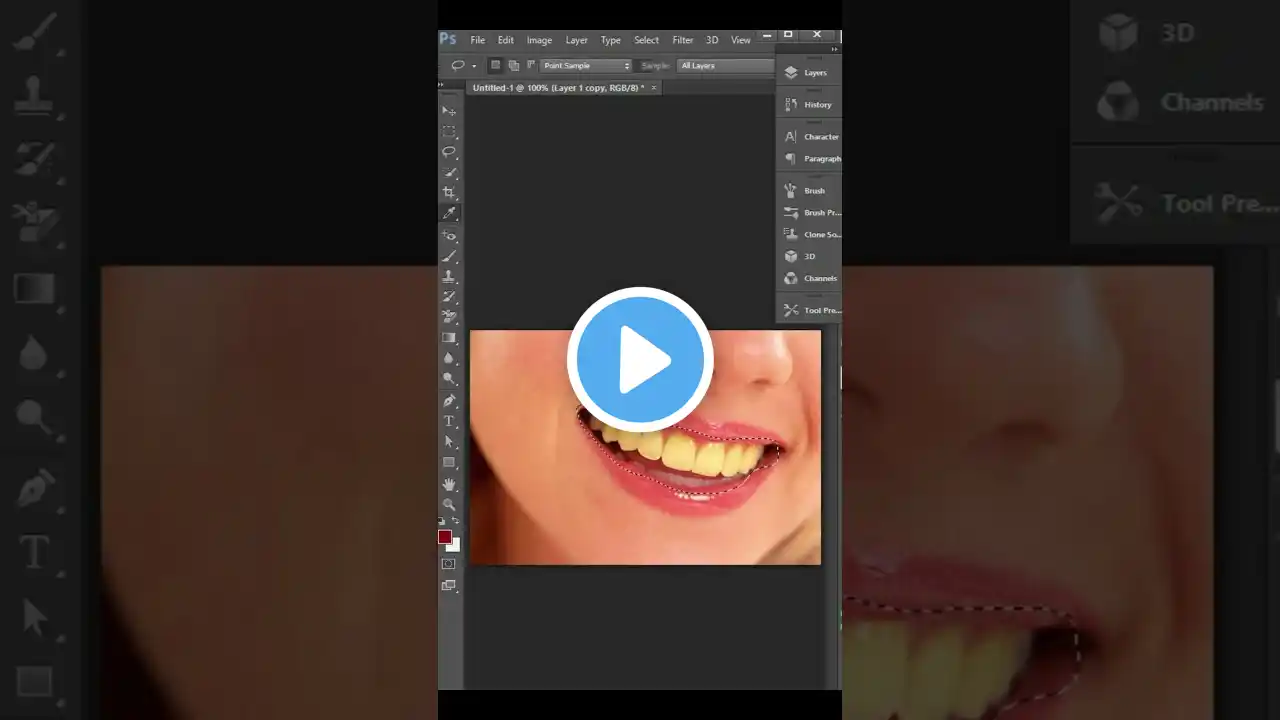Image resolution: width=1280 pixels, height=720 pixels.
Task: Open the tool preset picker arrow
Action: pyautogui.click(x=472, y=65)
